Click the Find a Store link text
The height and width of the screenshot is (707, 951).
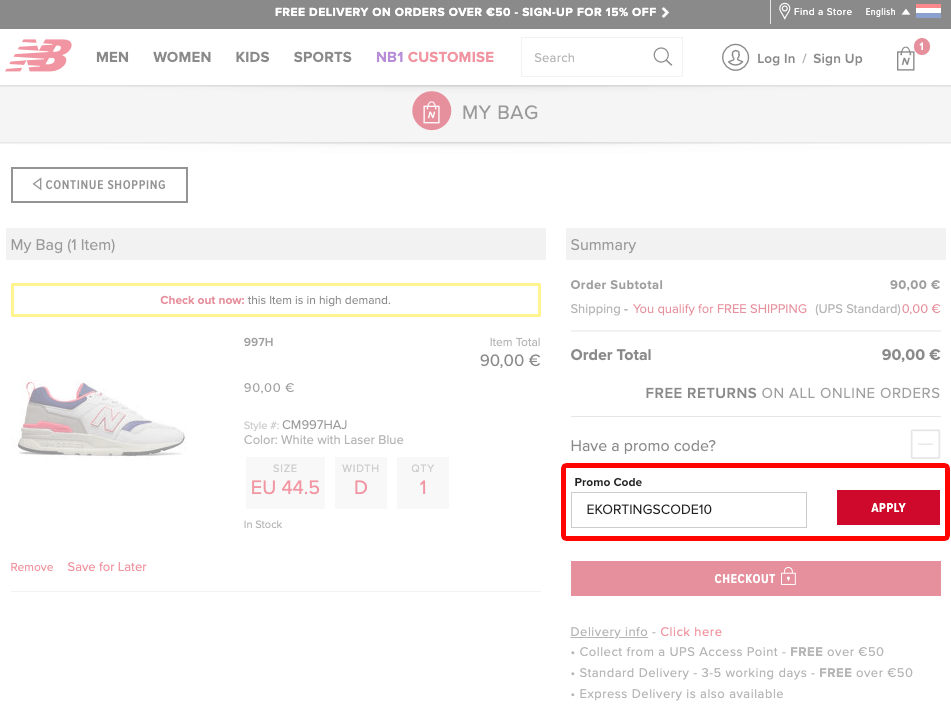coord(822,12)
